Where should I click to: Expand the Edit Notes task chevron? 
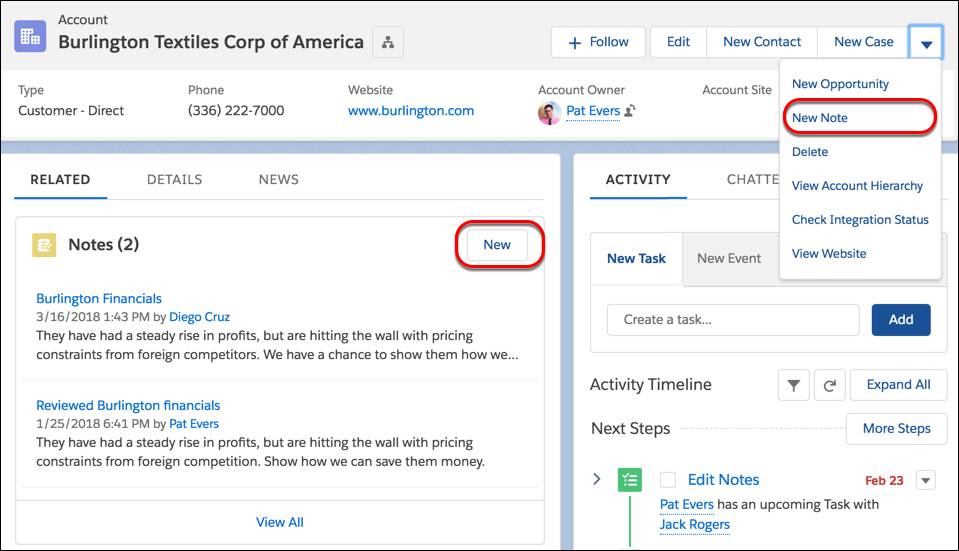pyautogui.click(x=597, y=479)
